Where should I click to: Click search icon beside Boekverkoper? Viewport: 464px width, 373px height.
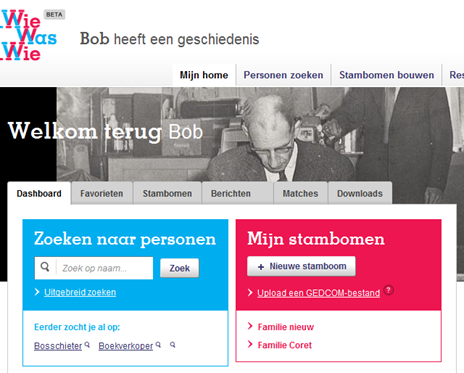[158, 345]
